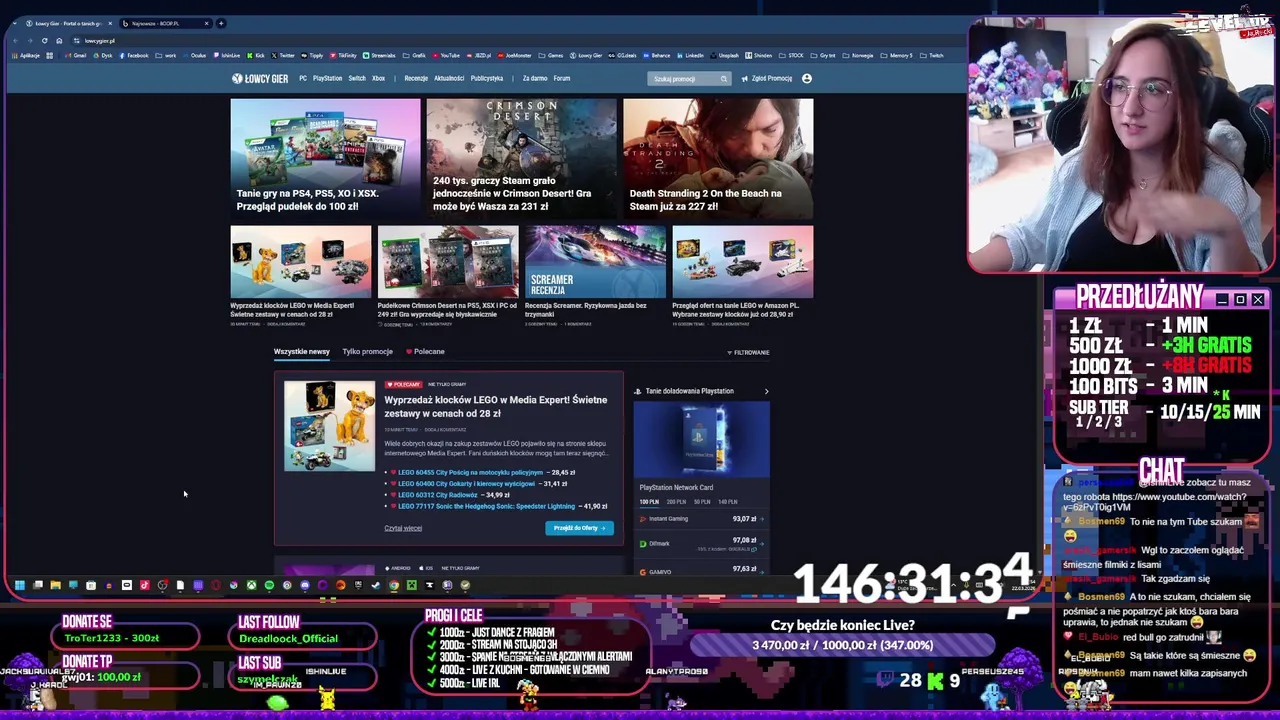Open PC in site menu
Image resolution: width=1280 pixels, height=720 pixels.
[303, 78]
